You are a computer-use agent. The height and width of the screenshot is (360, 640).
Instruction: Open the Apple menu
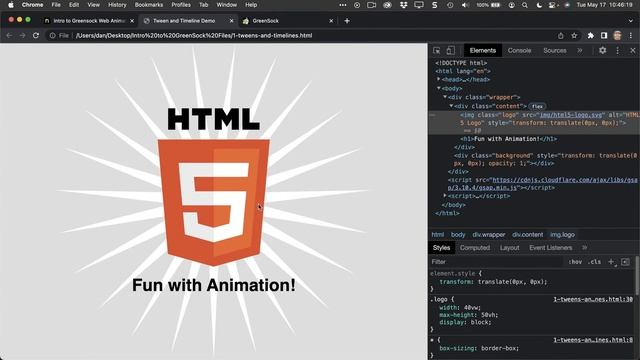11,5
